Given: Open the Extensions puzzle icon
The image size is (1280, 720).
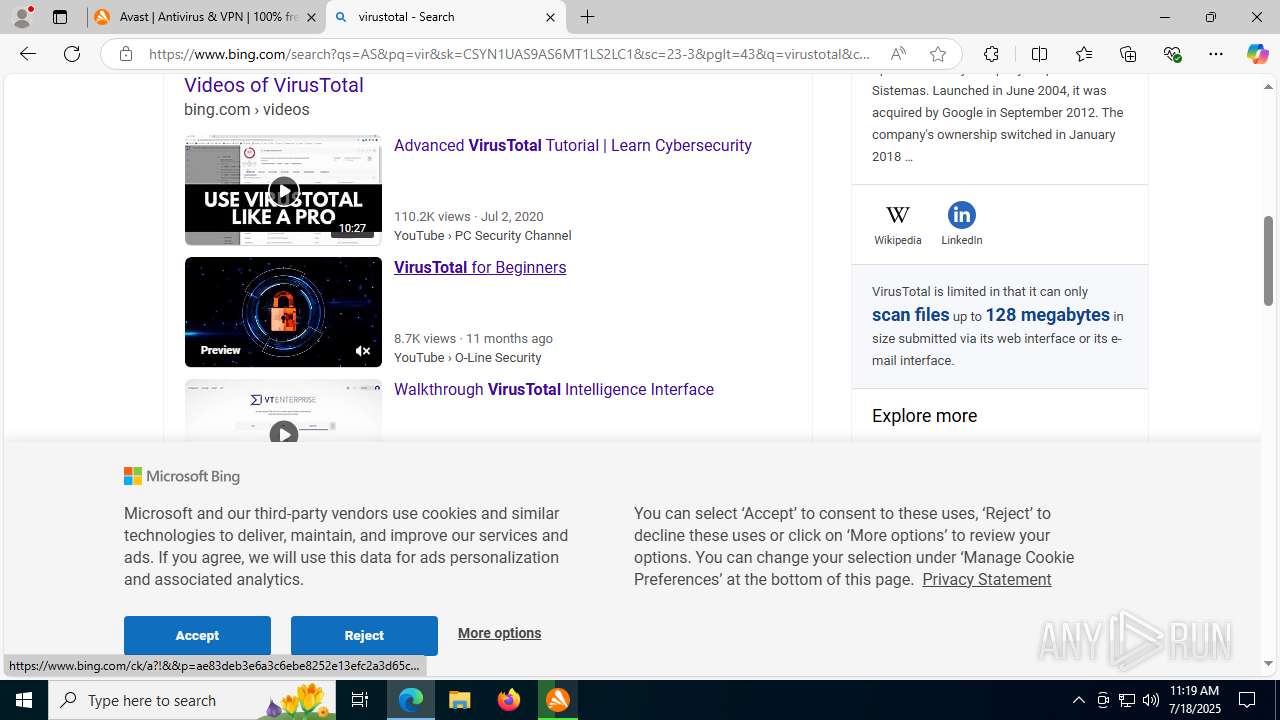Looking at the screenshot, I should 991,54.
